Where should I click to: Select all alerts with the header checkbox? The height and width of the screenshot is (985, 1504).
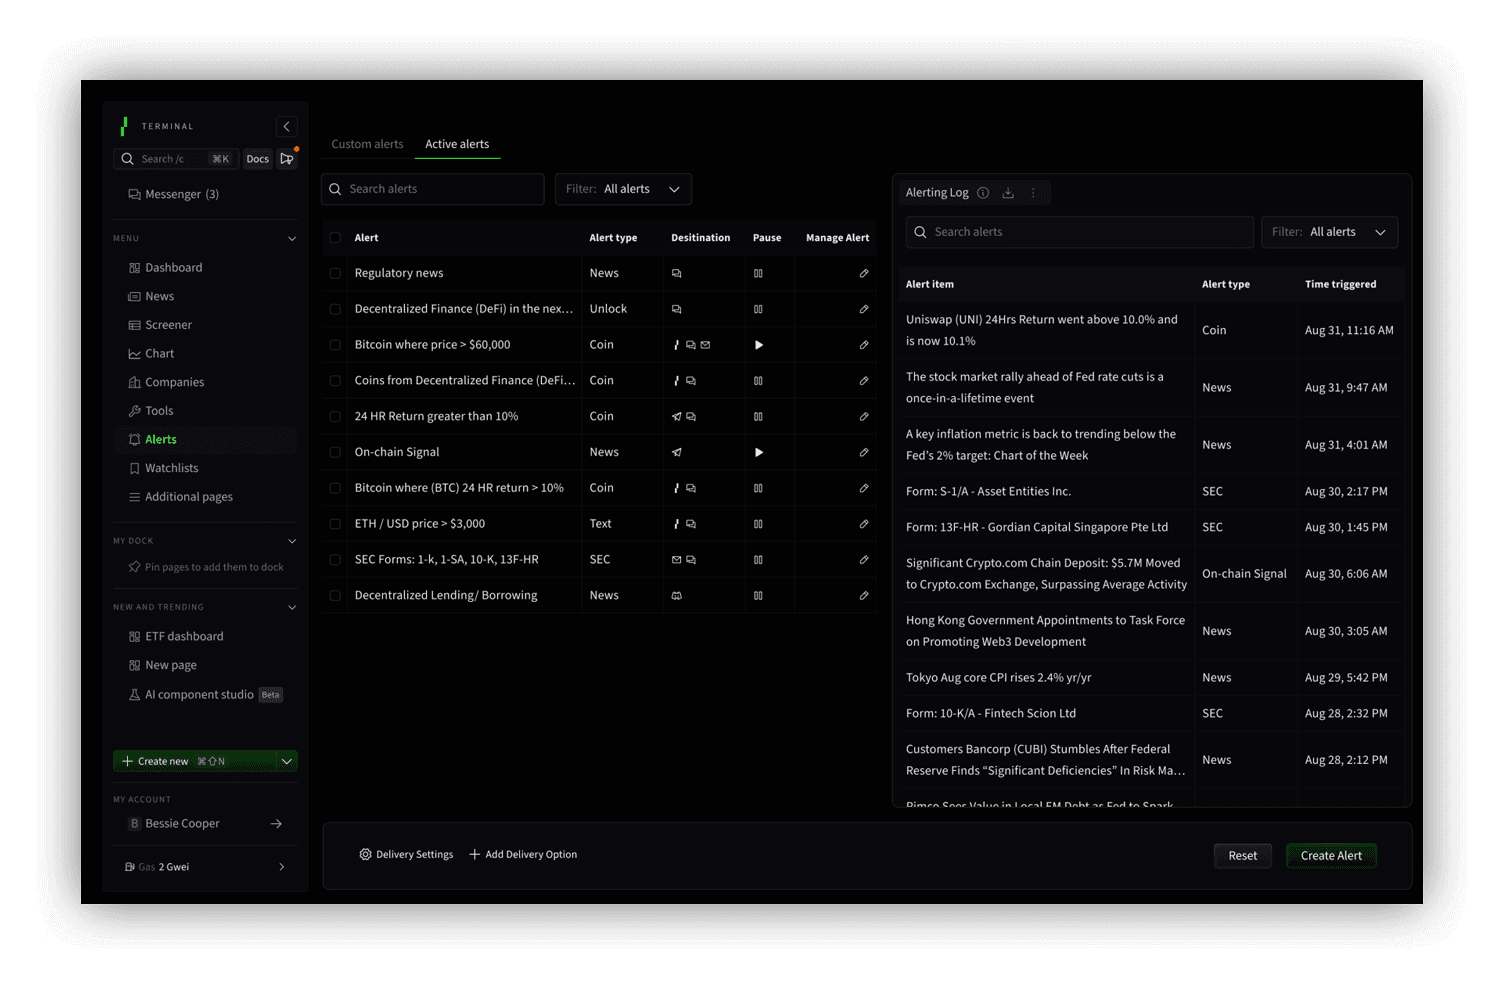(x=335, y=238)
